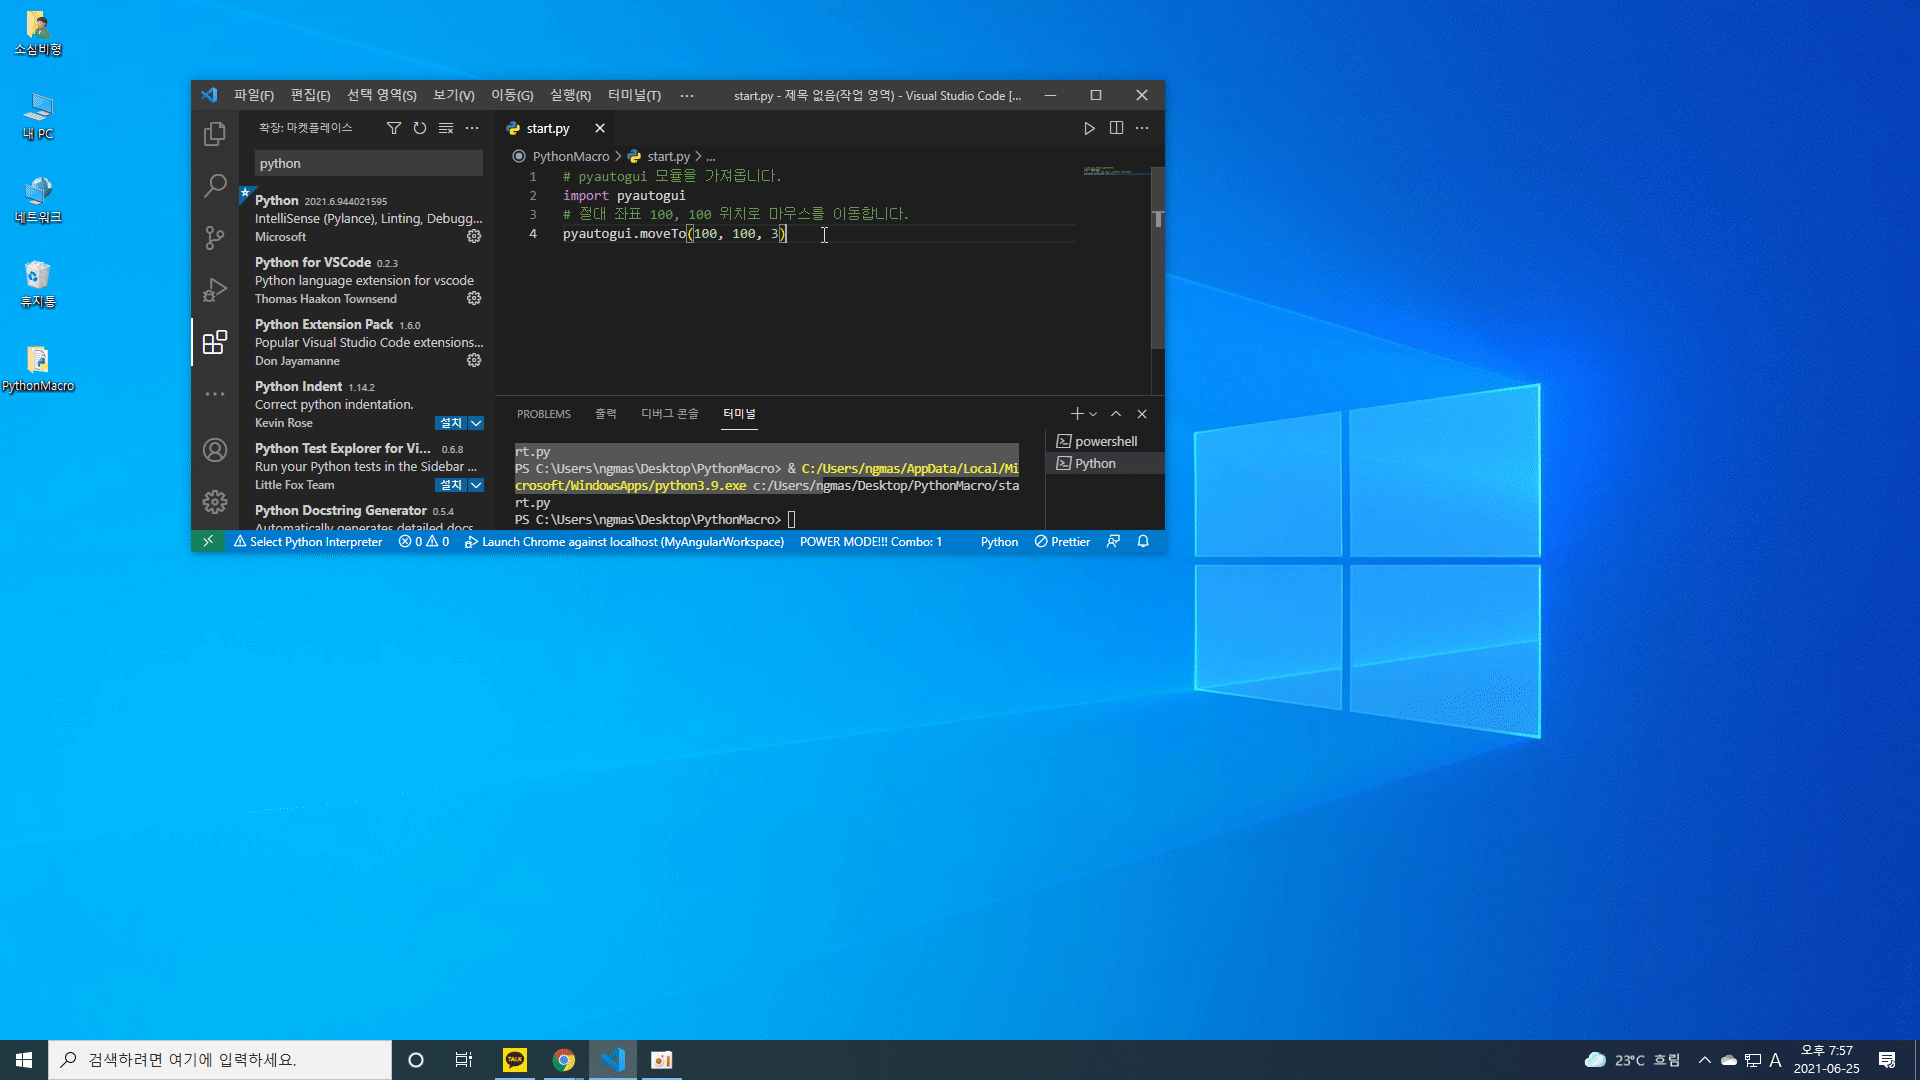The image size is (1920, 1080).
Task: Open the Search view icon
Action: click(x=214, y=185)
